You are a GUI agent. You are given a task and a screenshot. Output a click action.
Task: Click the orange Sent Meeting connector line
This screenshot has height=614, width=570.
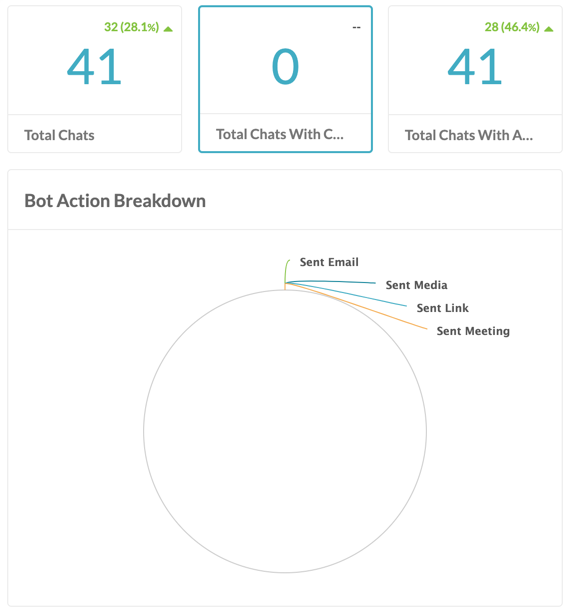356,306
